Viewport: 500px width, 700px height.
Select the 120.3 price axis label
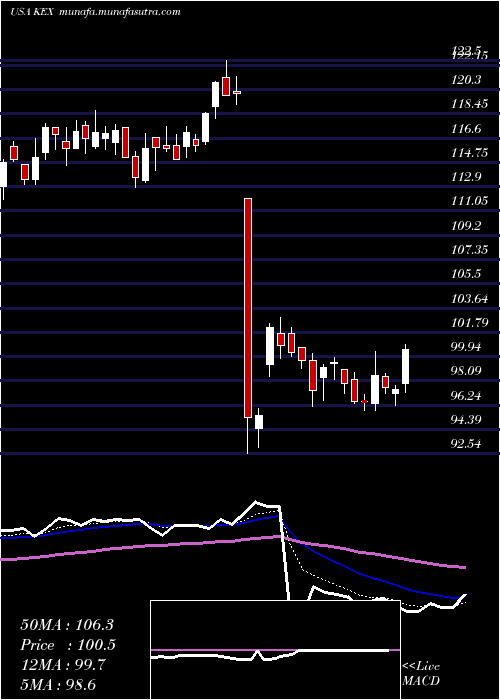(x=466, y=80)
